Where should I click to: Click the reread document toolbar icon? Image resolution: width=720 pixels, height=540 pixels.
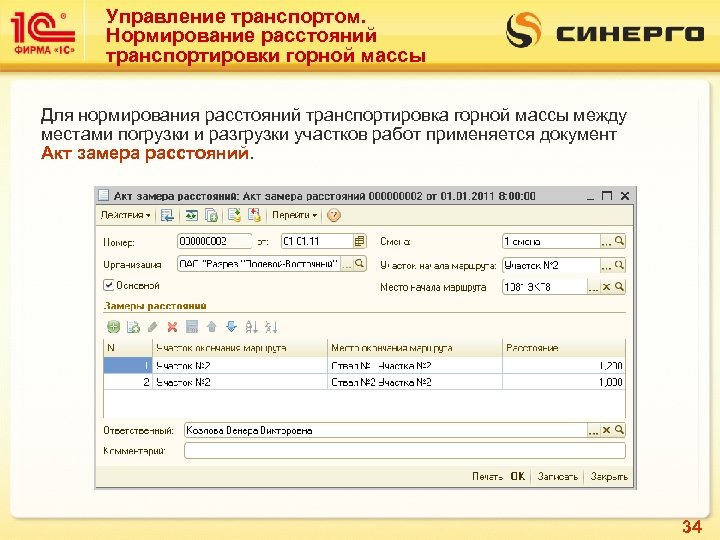tap(191, 215)
